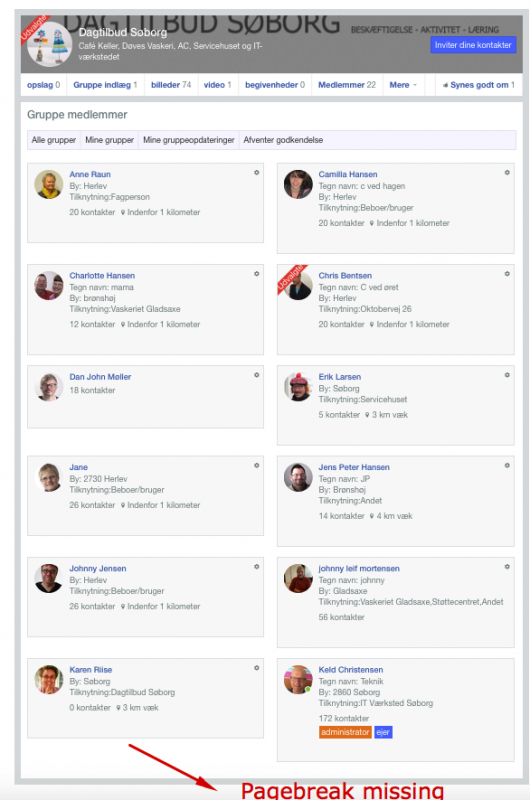Open gear menu on Jane's member card
Image resolution: width=530 pixels, height=800 pixels.
click(x=257, y=465)
